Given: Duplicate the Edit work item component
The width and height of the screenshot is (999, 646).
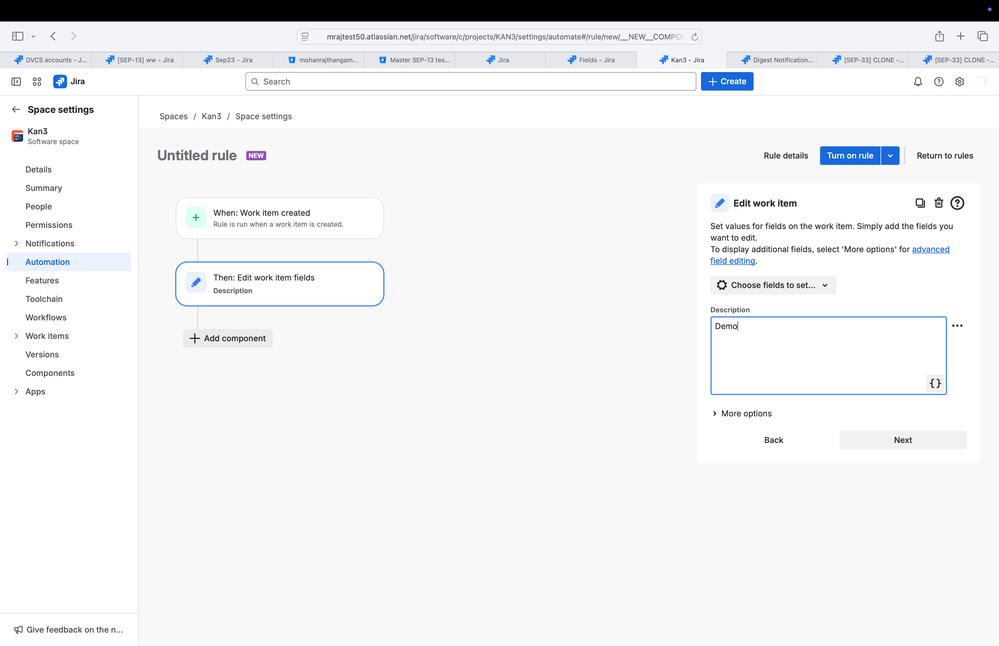Looking at the screenshot, I should (x=920, y=203).
